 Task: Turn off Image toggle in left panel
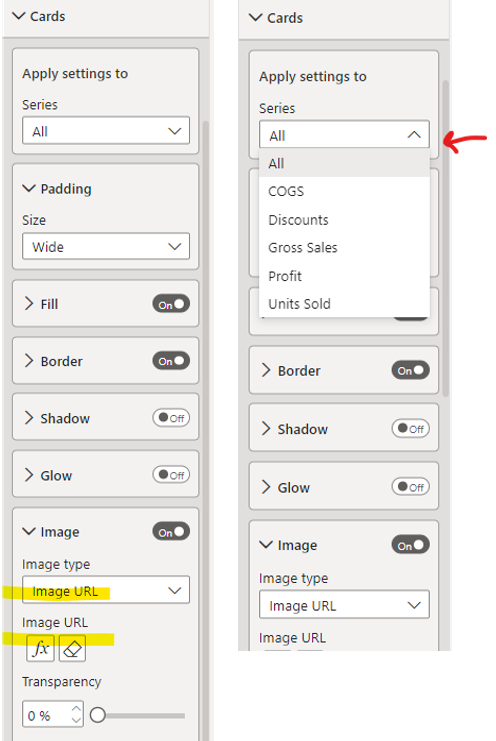pos(171,532)
